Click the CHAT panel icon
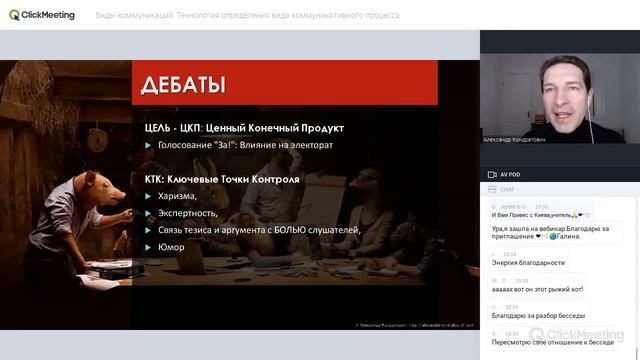 (492, 189)
